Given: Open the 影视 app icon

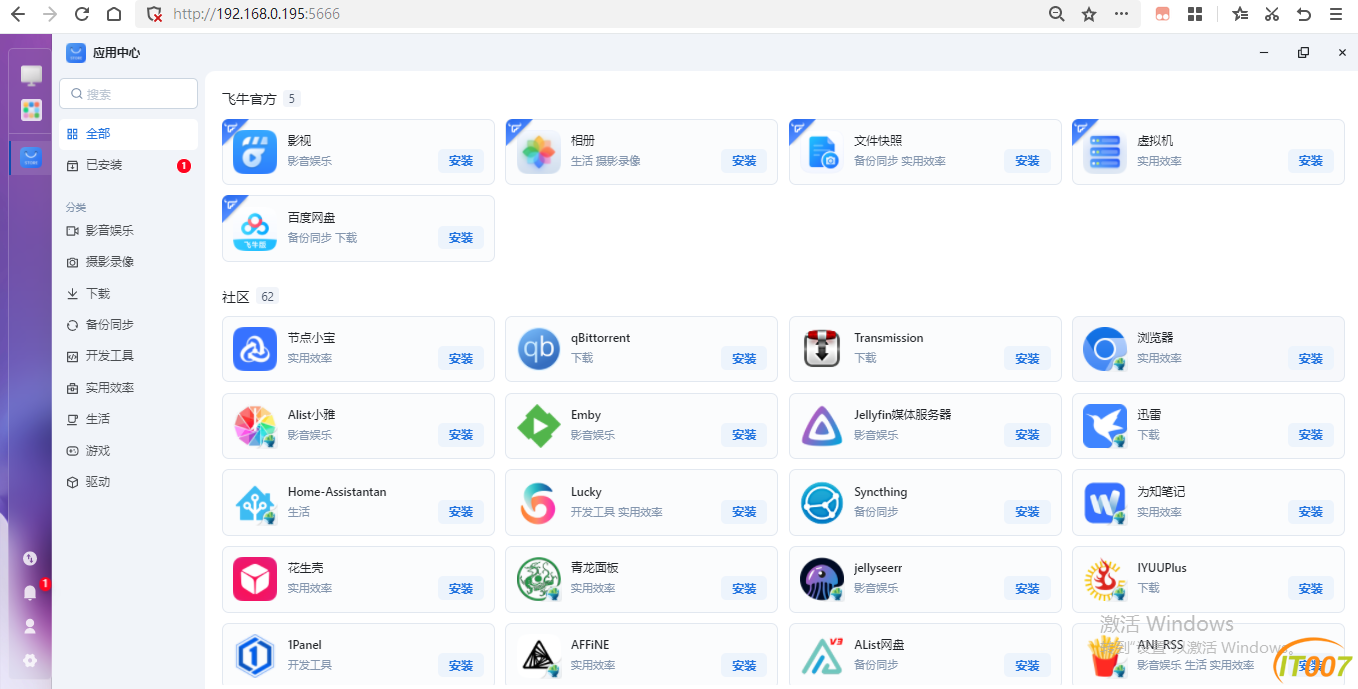Looking at the screenshot, I should (255, 152).
